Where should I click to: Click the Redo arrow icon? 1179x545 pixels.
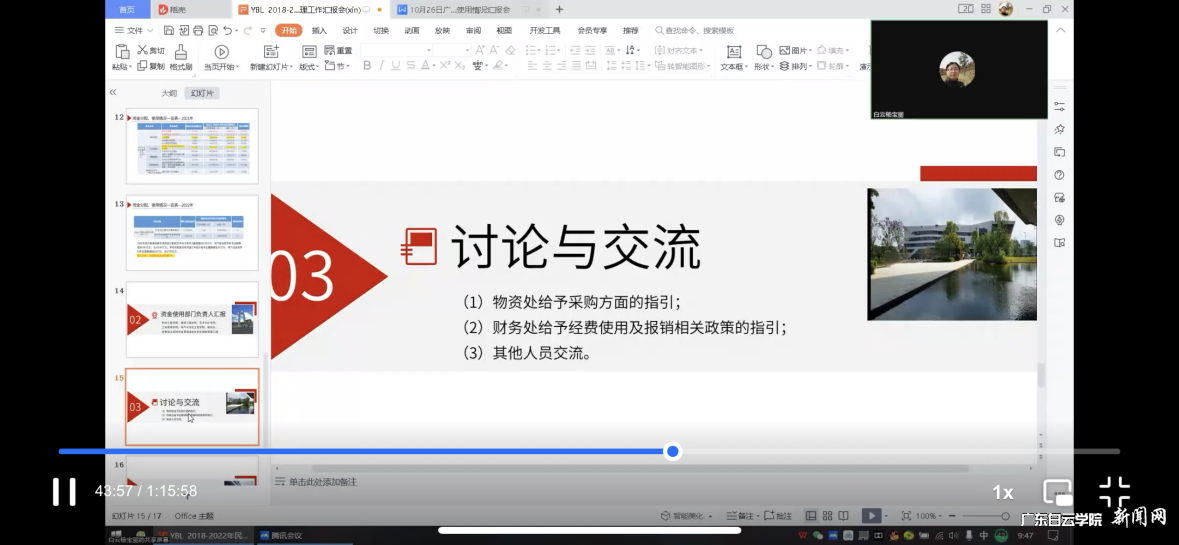coord(247,31)
